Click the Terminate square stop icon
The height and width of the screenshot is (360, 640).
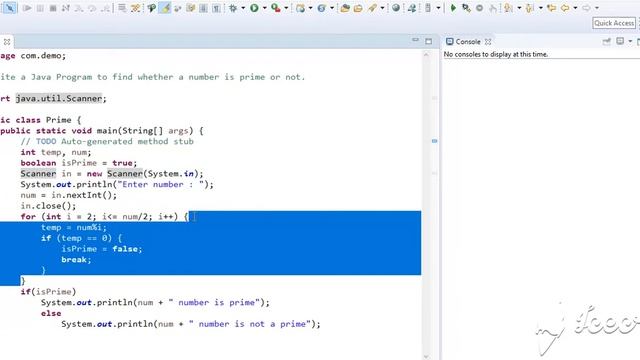tap(53, 8)
